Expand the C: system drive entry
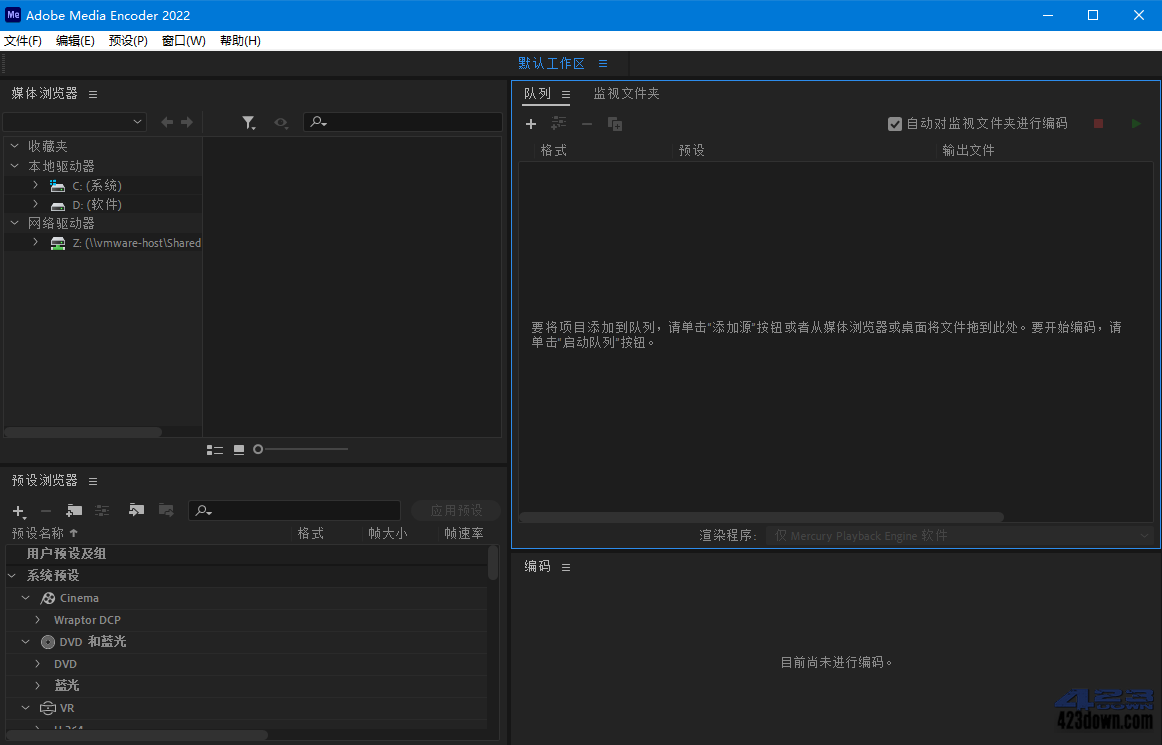Image resolution: width=1162 pixels, height=745 pixels. [x=35, y=185]
